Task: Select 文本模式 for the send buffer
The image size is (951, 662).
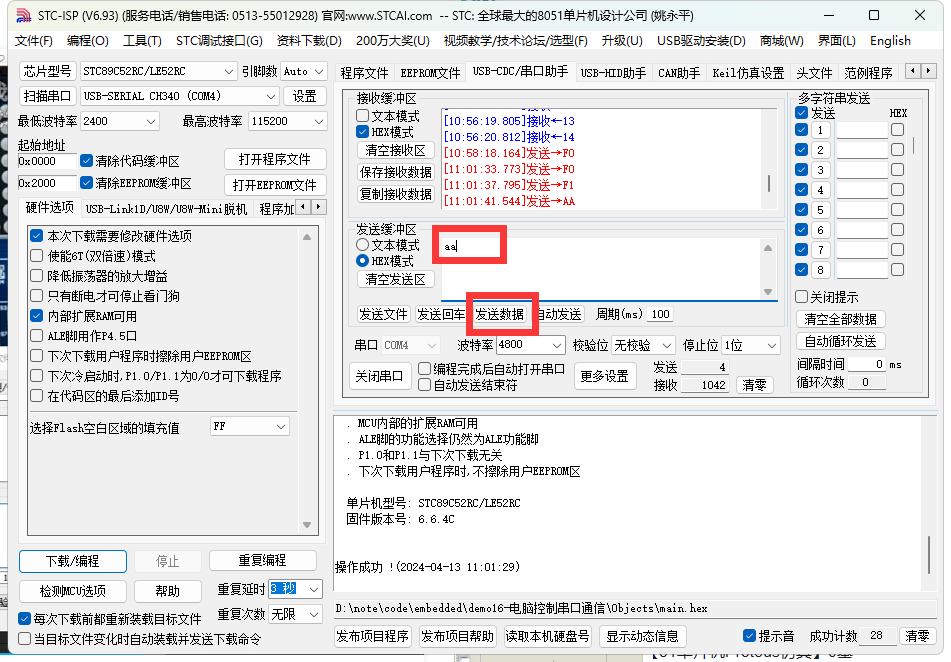Action: pyautogui.click(x=363, y=245)
